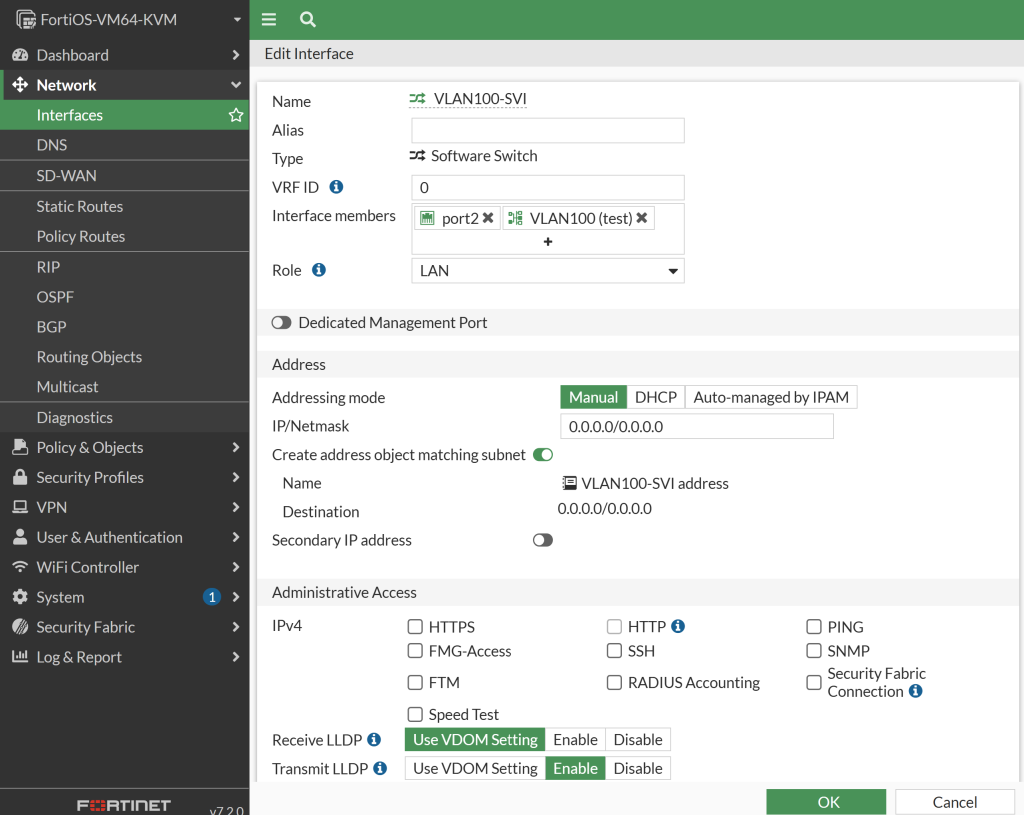
Task: Click the favorite star next to Interfaces
Action: [236, 116]
